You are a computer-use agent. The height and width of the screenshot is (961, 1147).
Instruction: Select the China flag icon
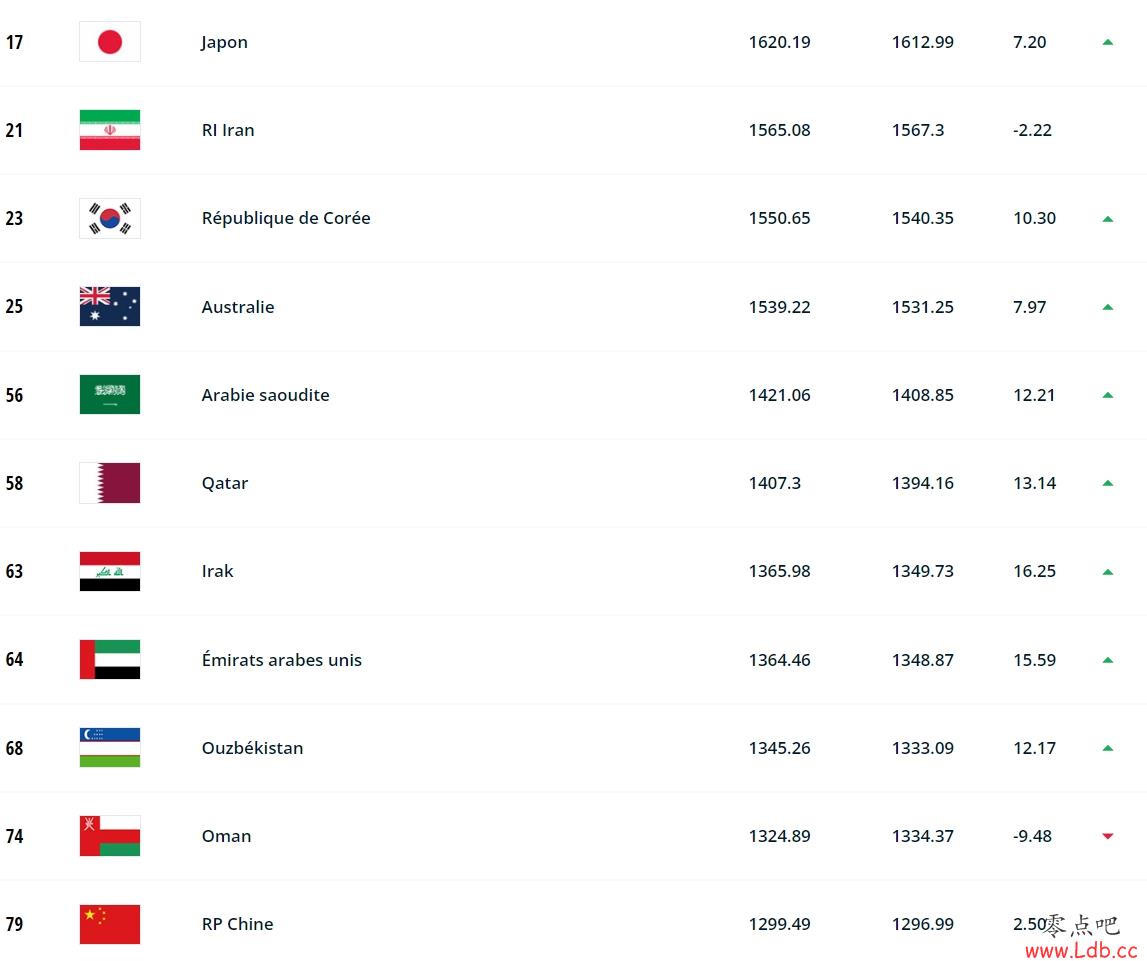pyautogui.click(x=110, y=924)
